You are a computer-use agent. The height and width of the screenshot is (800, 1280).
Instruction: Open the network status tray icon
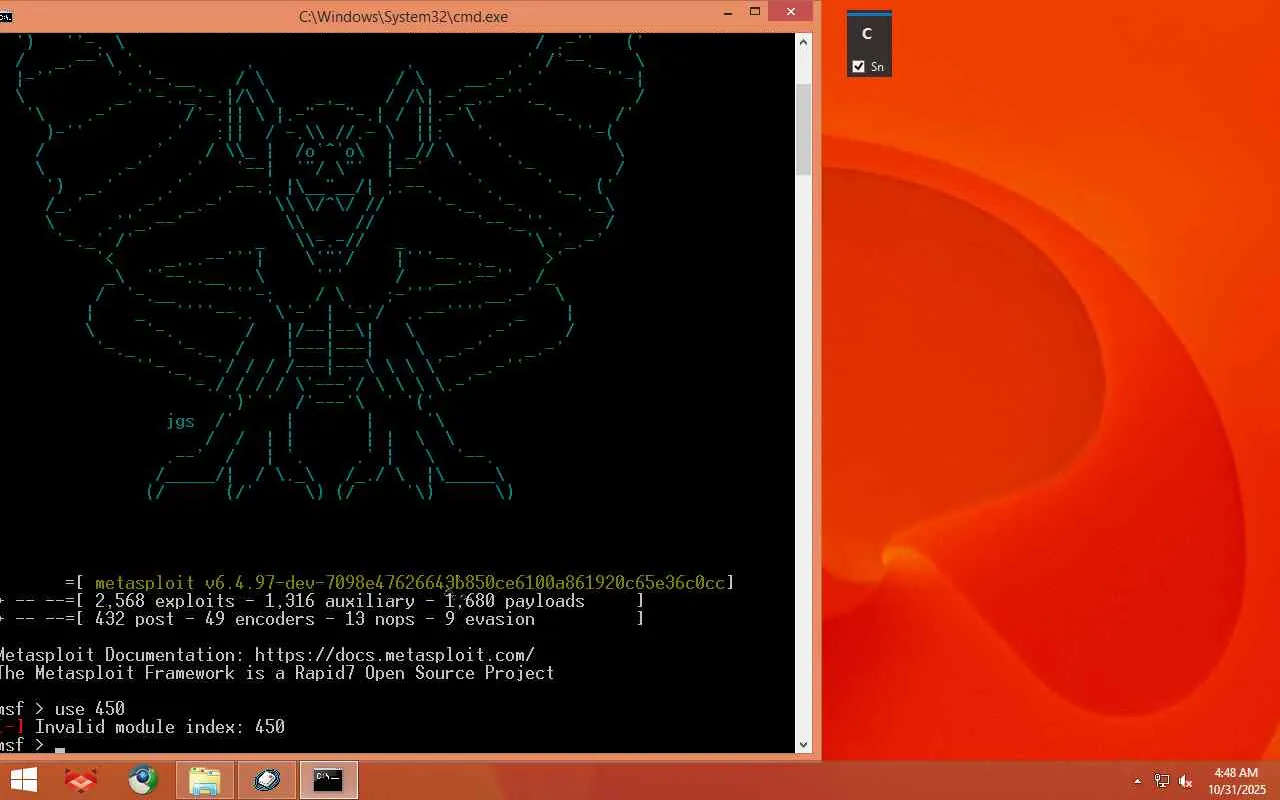pyautogui.click(x=1162, y=781)
